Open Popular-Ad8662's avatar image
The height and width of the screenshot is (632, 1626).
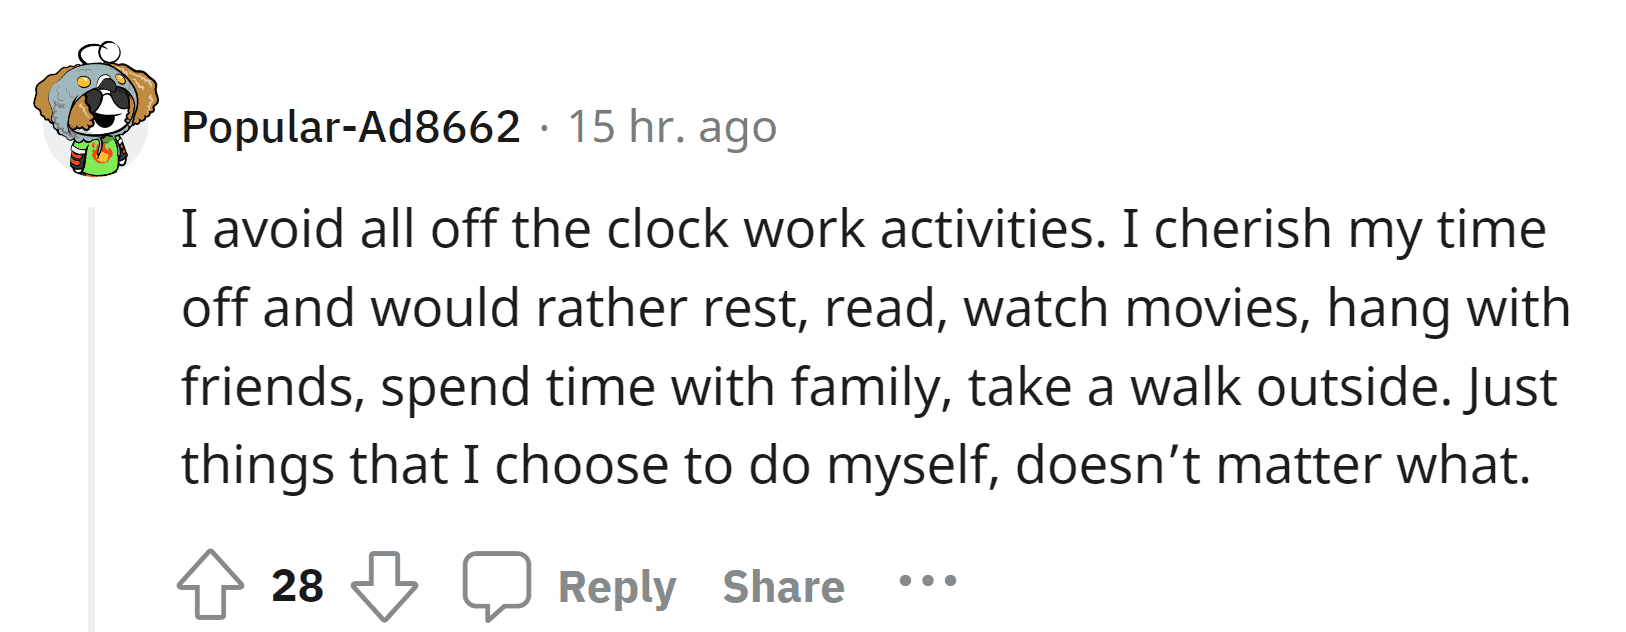(x=96, y=110)
